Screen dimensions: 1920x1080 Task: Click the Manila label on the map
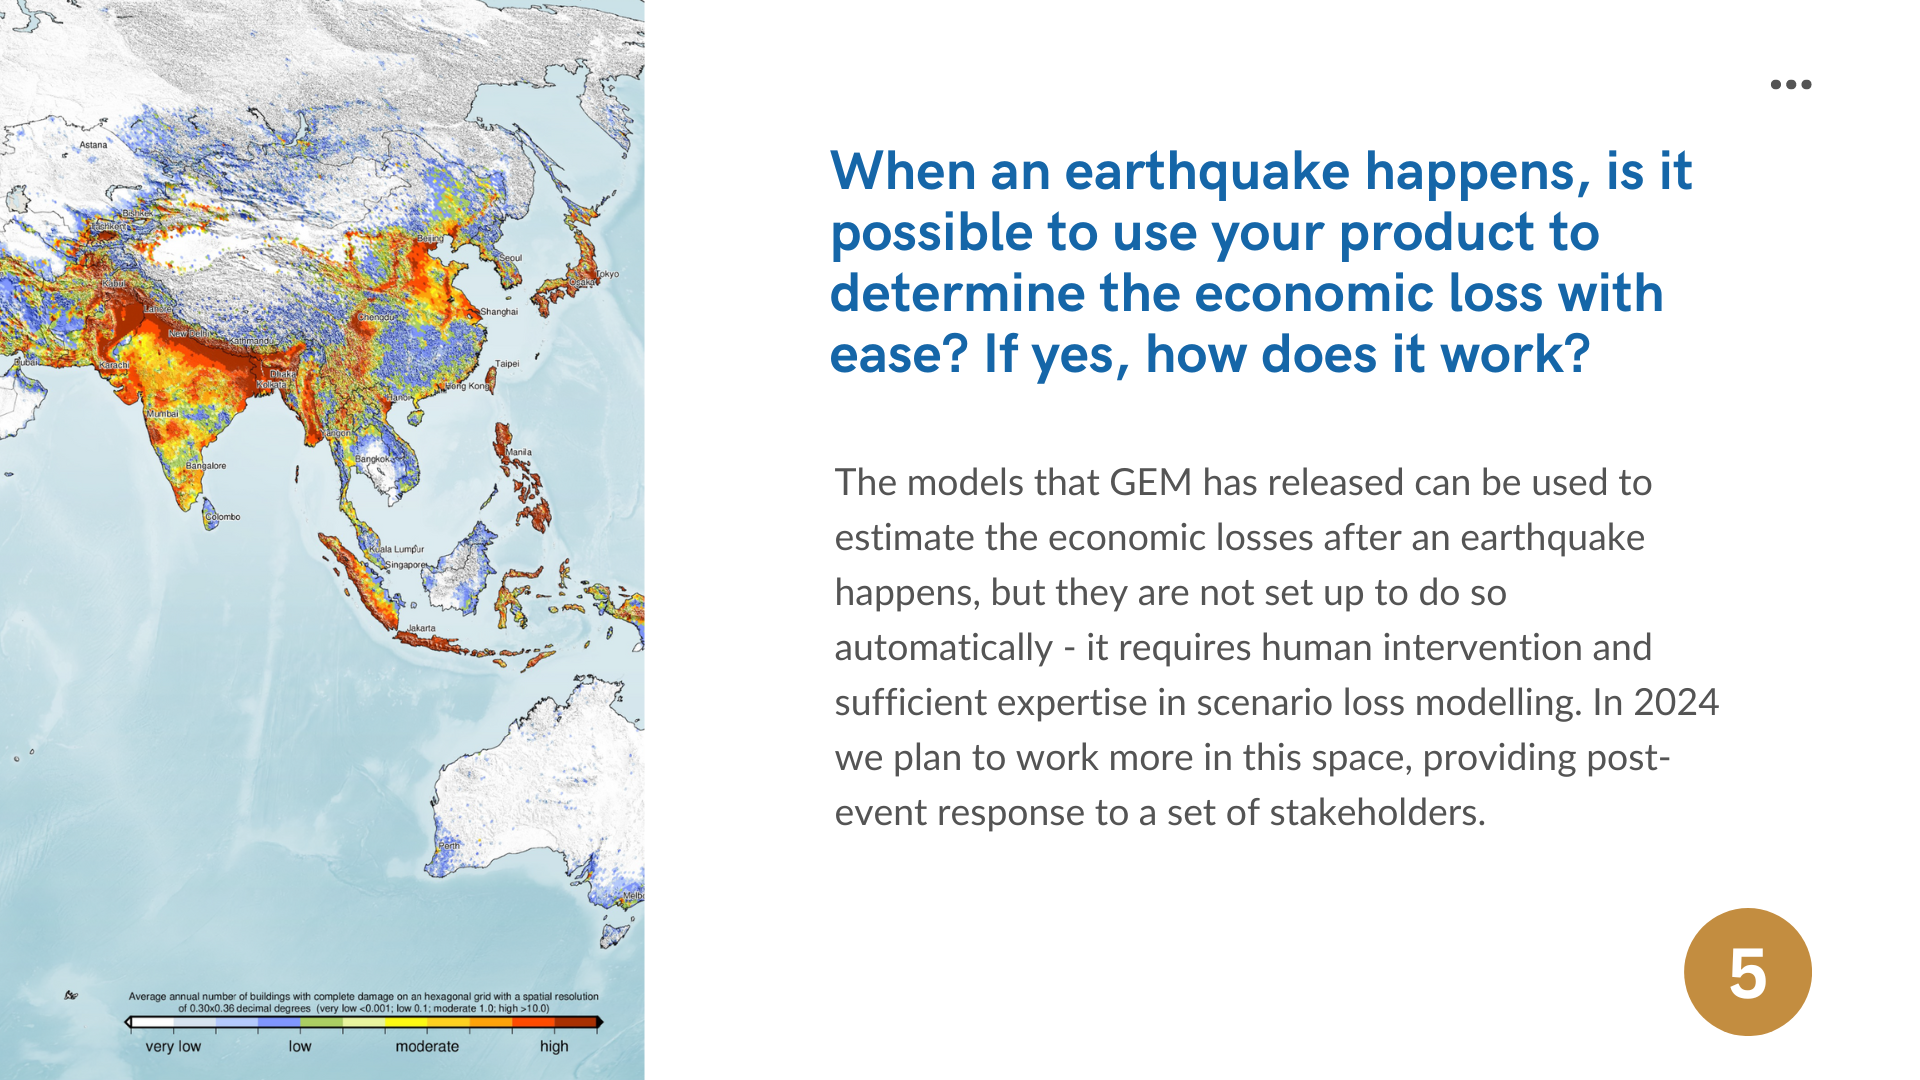519,452
